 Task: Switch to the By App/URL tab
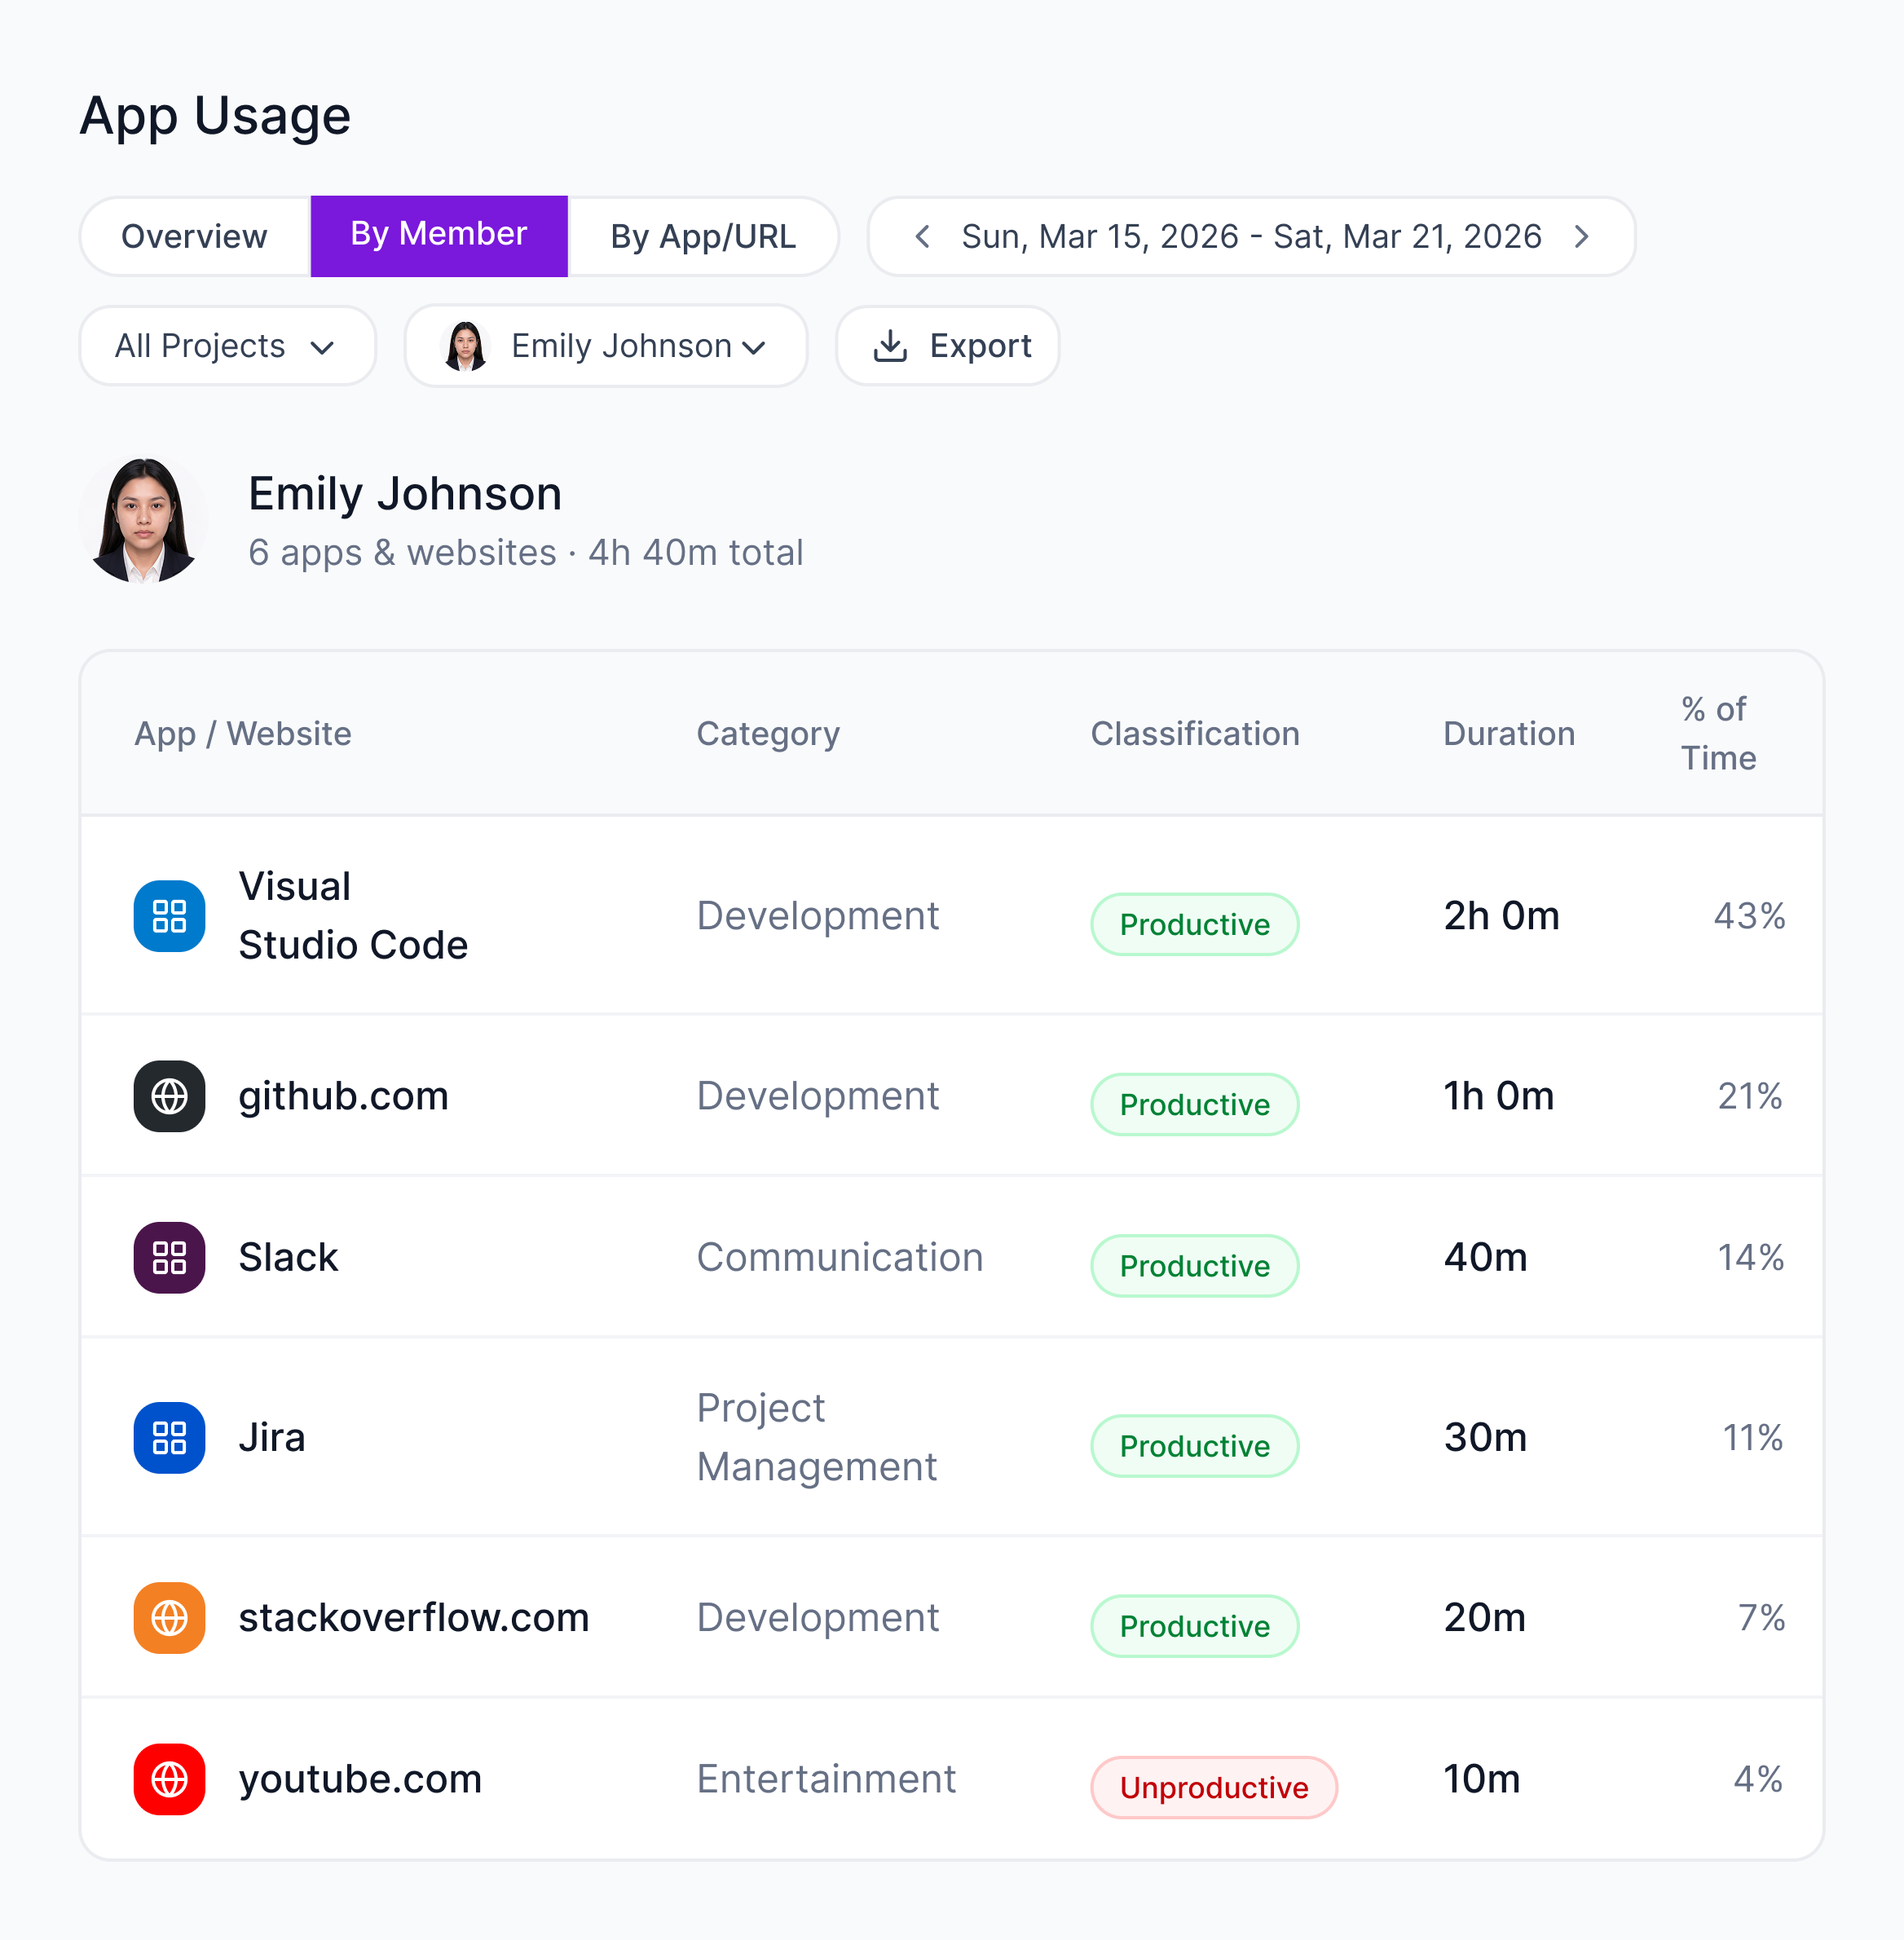pyautogui.click(x=703, y=236)
